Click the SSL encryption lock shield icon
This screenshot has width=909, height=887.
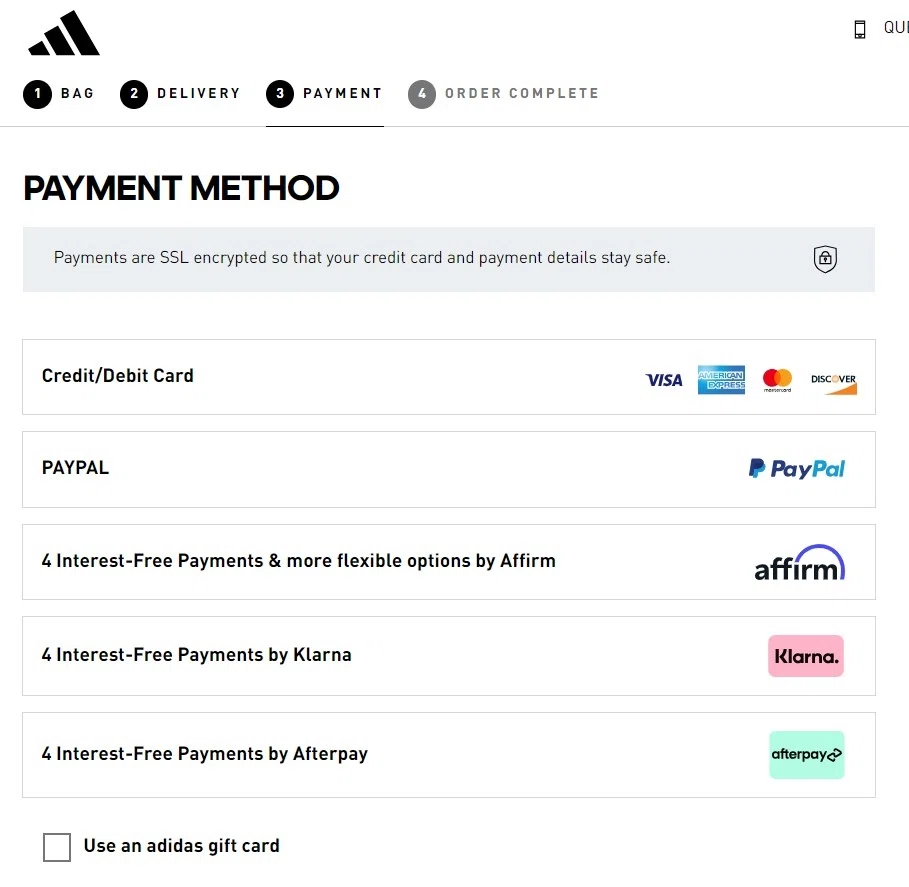(x=824, y=259)
